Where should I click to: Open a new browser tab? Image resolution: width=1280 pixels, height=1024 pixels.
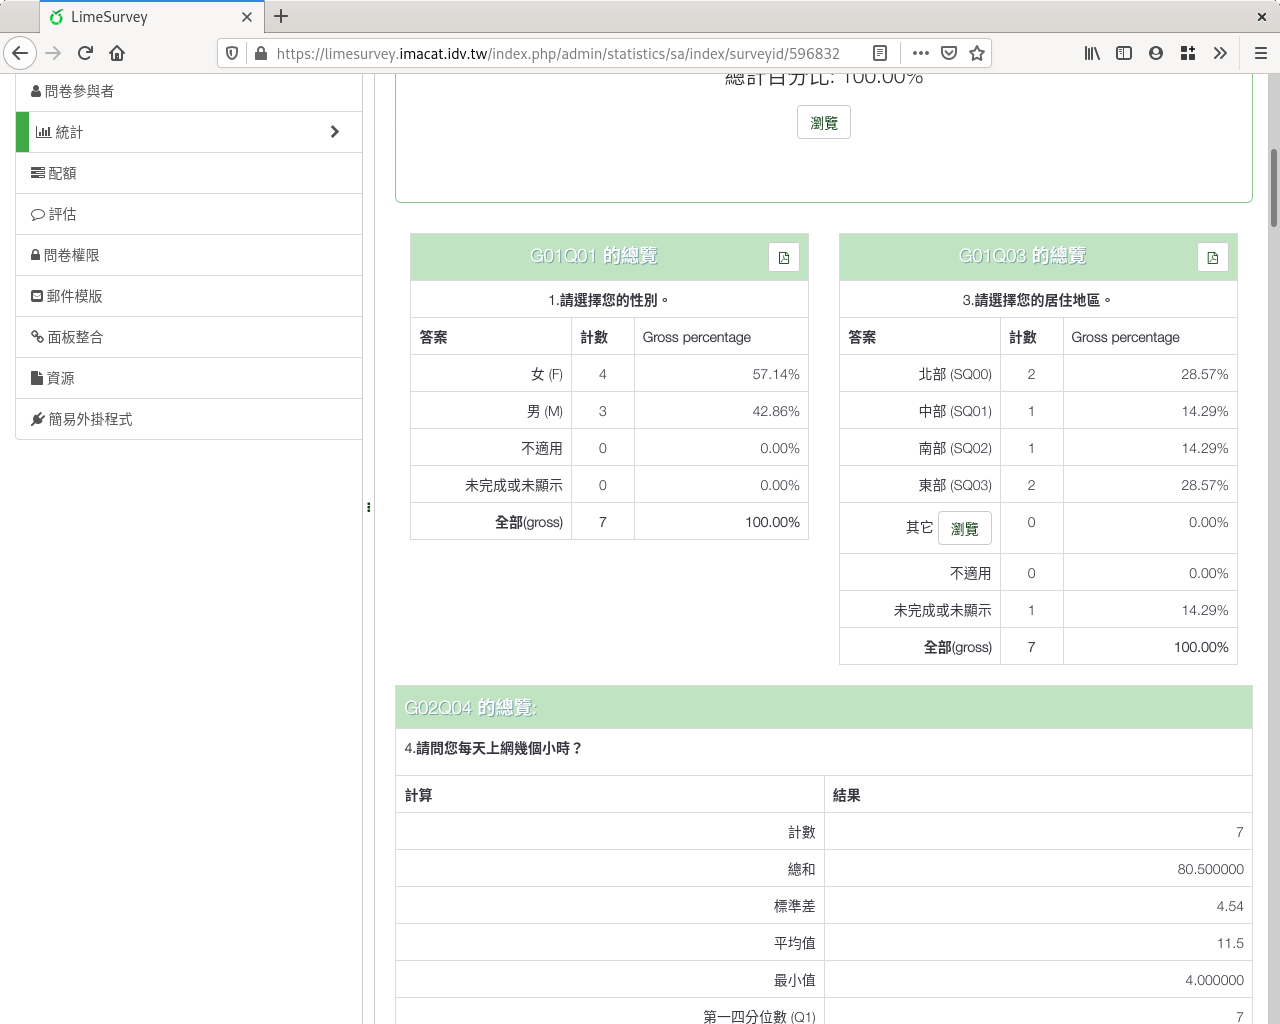click(281, 16)
